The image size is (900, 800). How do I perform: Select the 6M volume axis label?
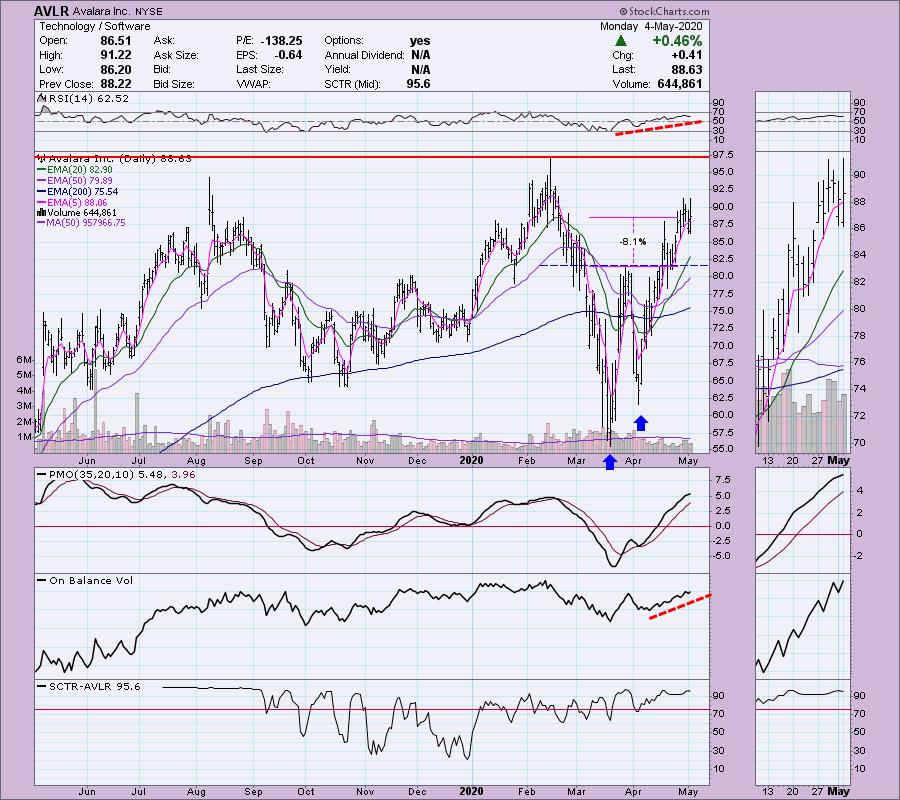(24, 360)
